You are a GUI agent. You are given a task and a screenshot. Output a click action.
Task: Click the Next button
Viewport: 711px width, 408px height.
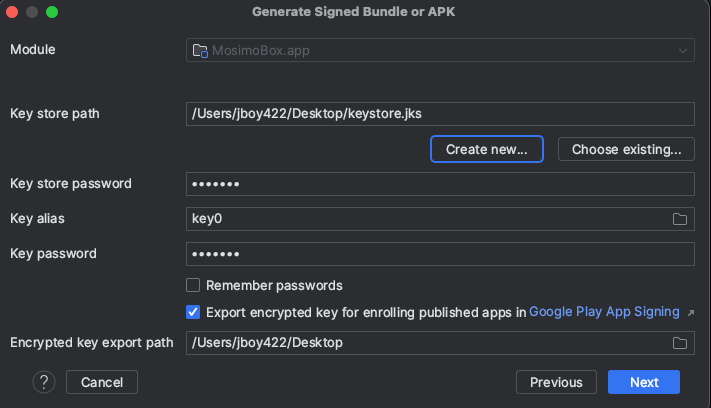click(644, 382)
